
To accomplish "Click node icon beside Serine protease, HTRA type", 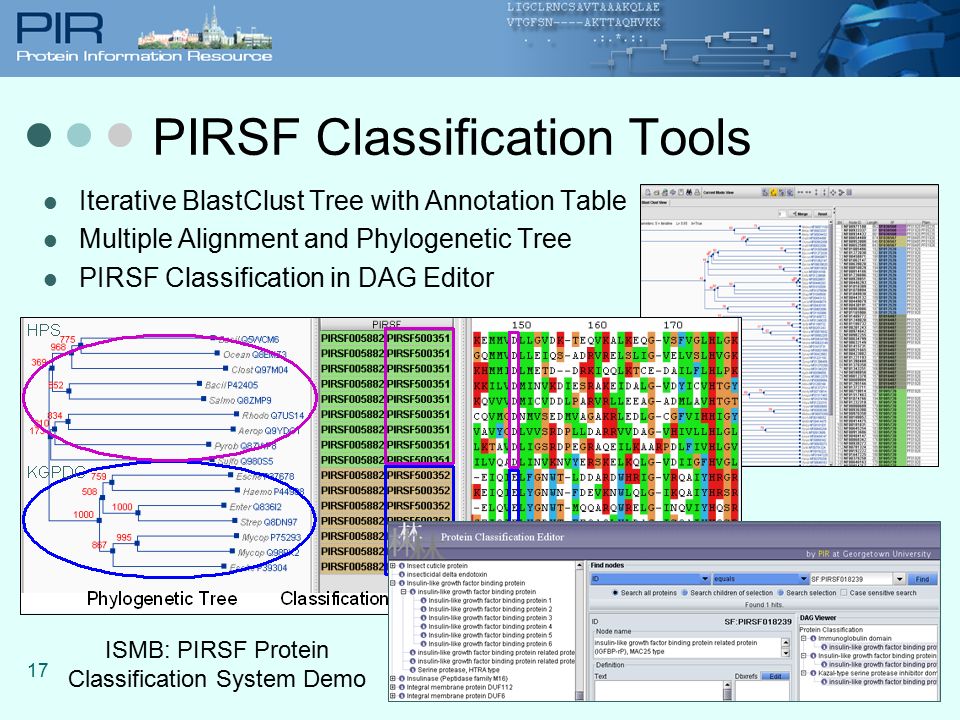I will point(413,670).
